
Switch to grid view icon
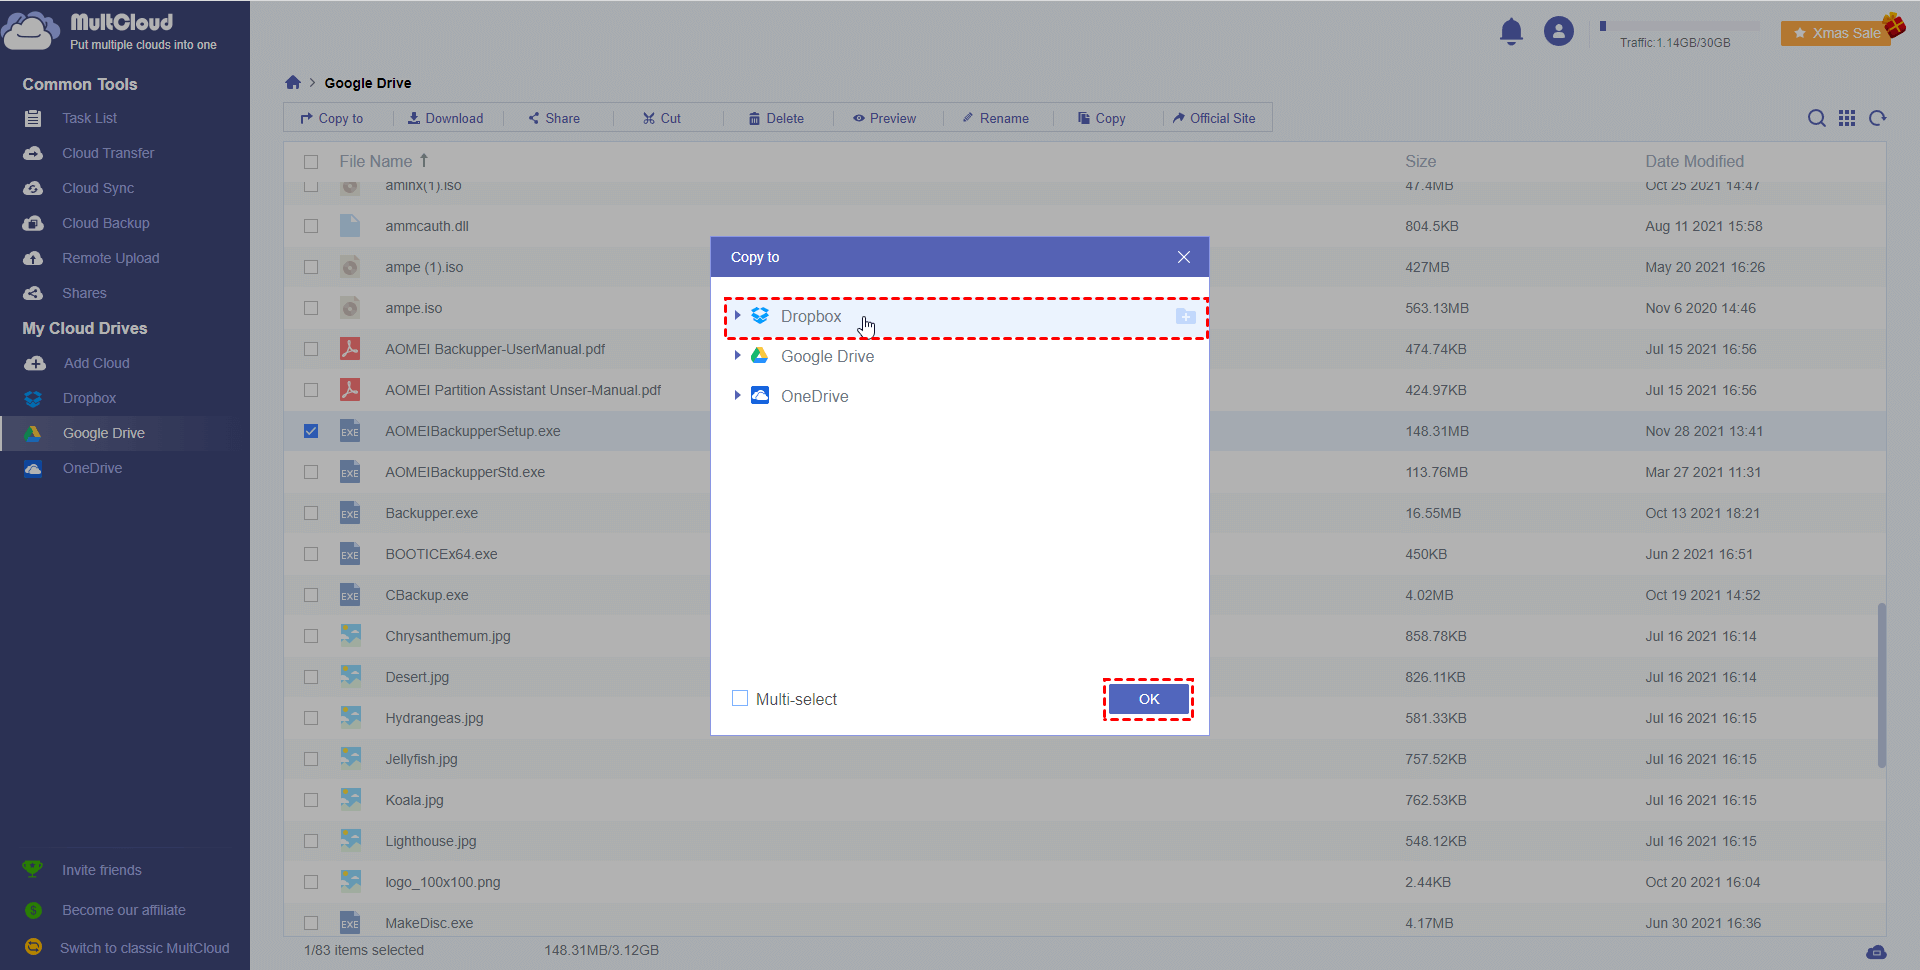(1847, 118)
